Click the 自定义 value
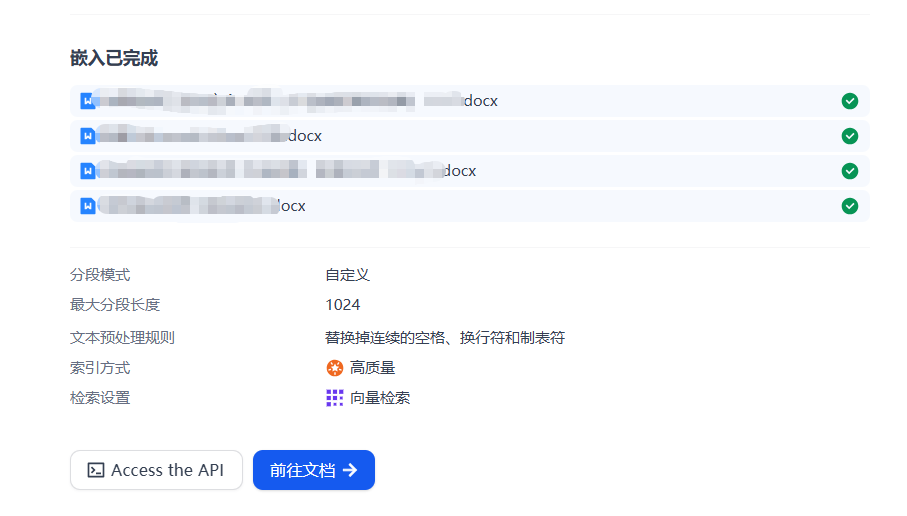Viewport: 907px width, 516px height. [x=347, y=275]
